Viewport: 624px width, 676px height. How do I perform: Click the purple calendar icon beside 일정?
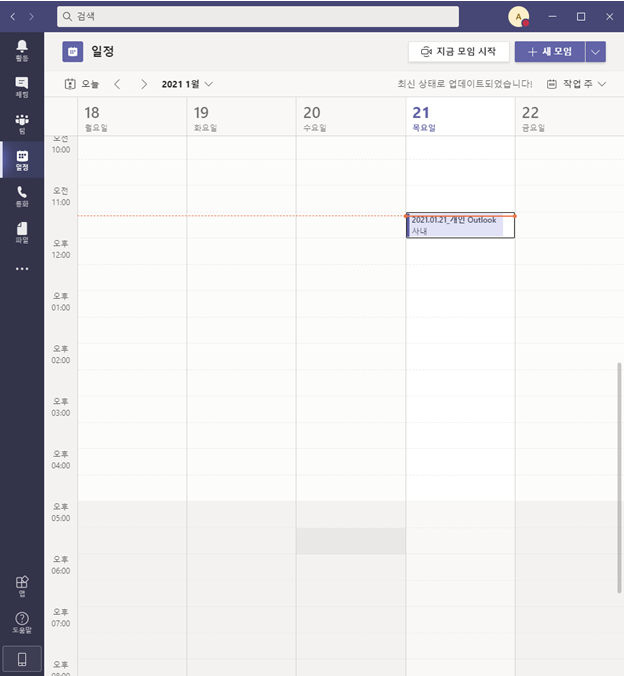click(x=72, y=52)
